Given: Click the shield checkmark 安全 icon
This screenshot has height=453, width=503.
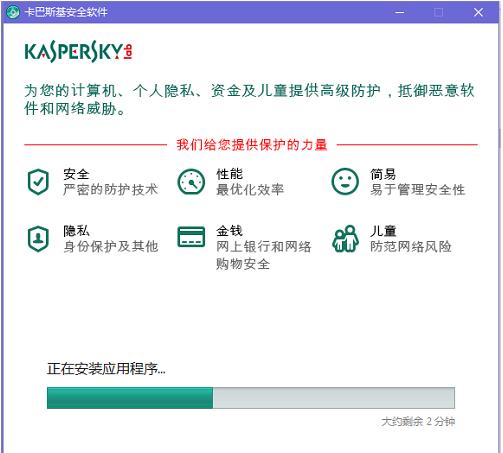Looking at the screenshot, I should [x=38, y=182].
